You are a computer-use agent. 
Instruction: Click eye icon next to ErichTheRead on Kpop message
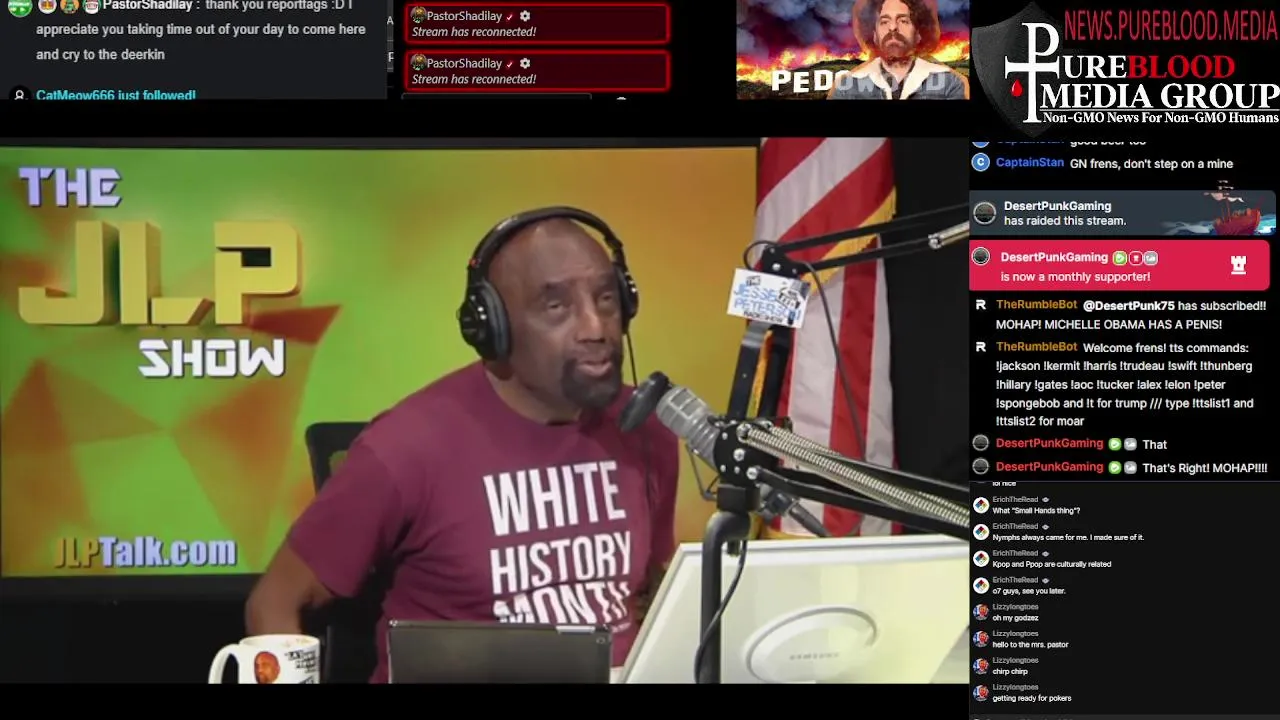tap(1046, 553)
